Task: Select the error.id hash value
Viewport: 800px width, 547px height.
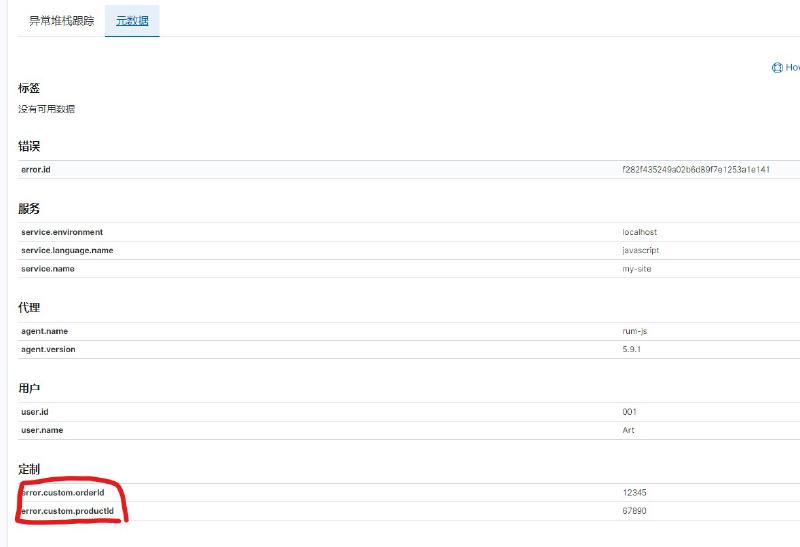Action: (x=695, y=170)
